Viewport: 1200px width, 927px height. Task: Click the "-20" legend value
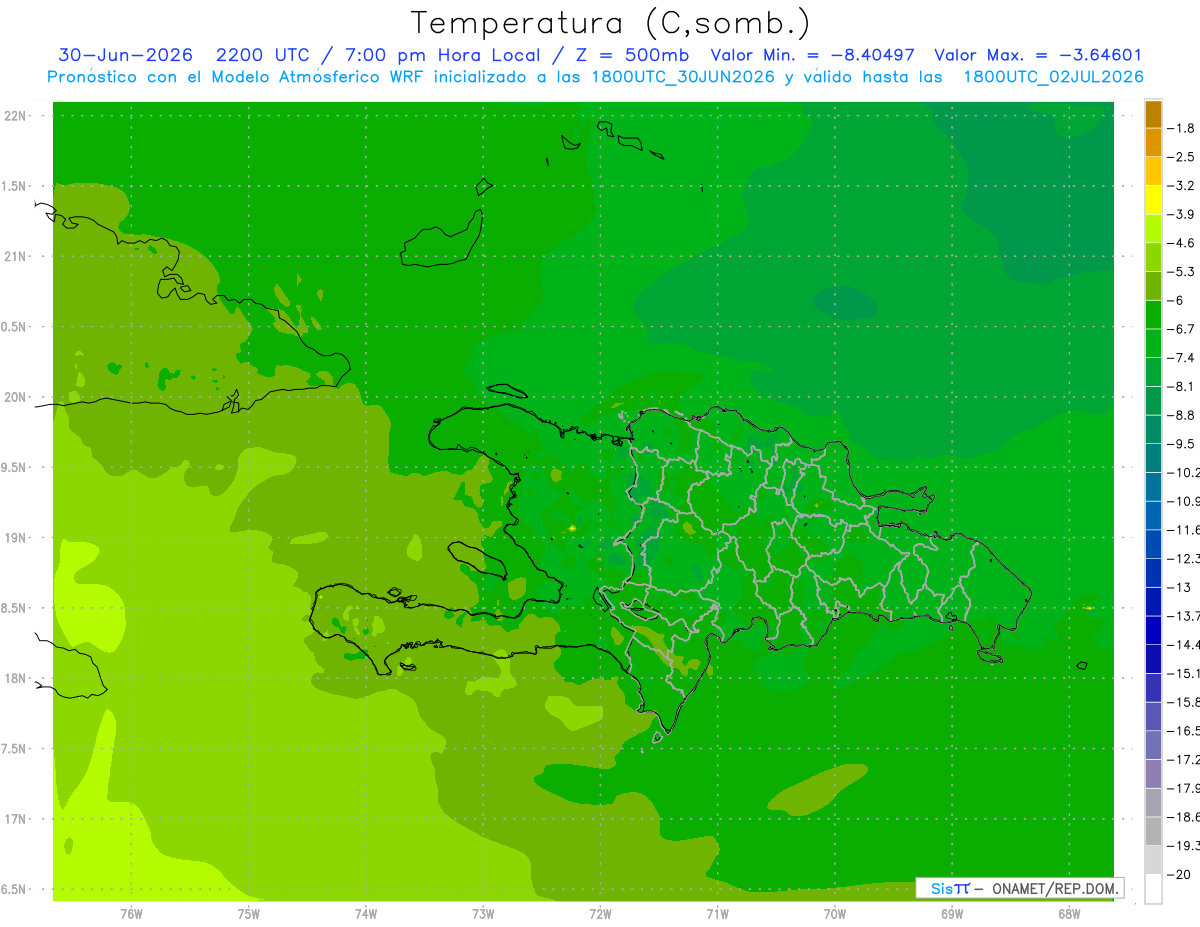(x=1180, y=875)
